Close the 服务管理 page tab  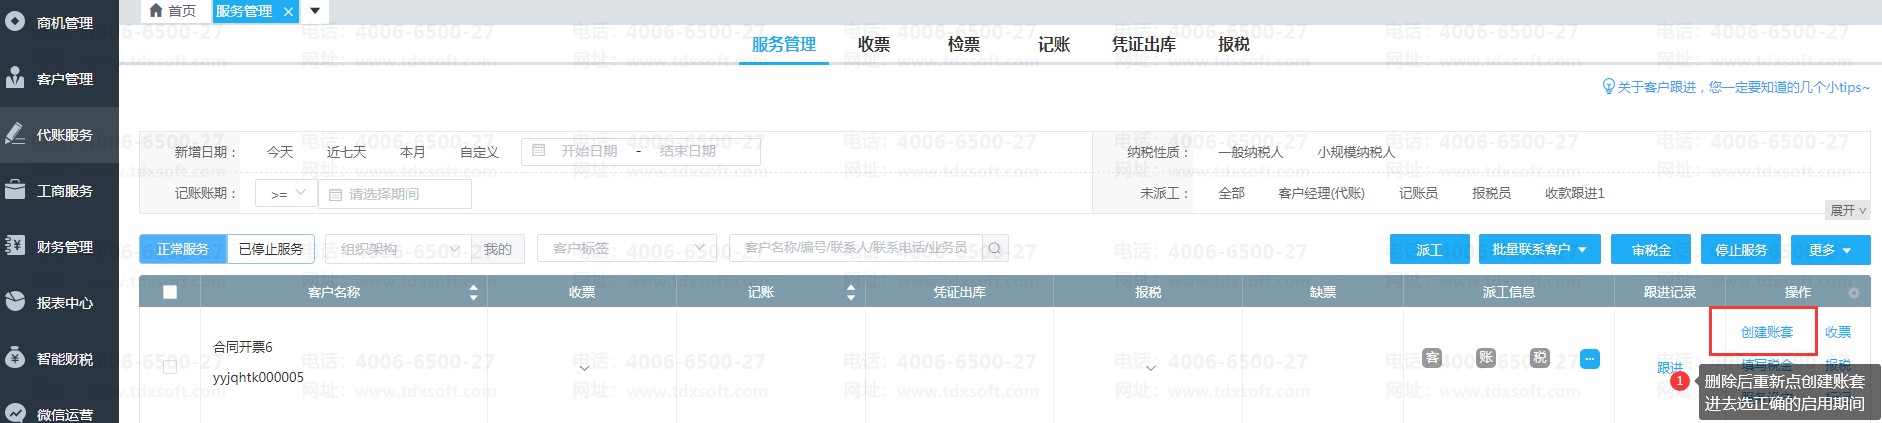pos(288,12)
